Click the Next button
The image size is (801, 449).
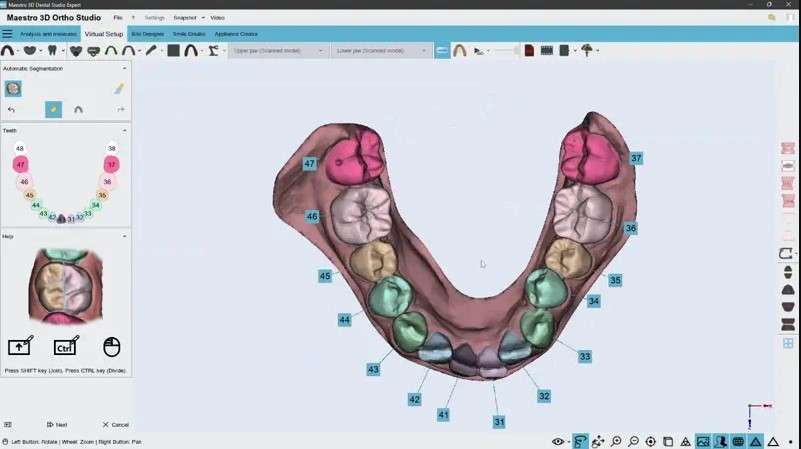pyautogui.click(x=57, y=425)
